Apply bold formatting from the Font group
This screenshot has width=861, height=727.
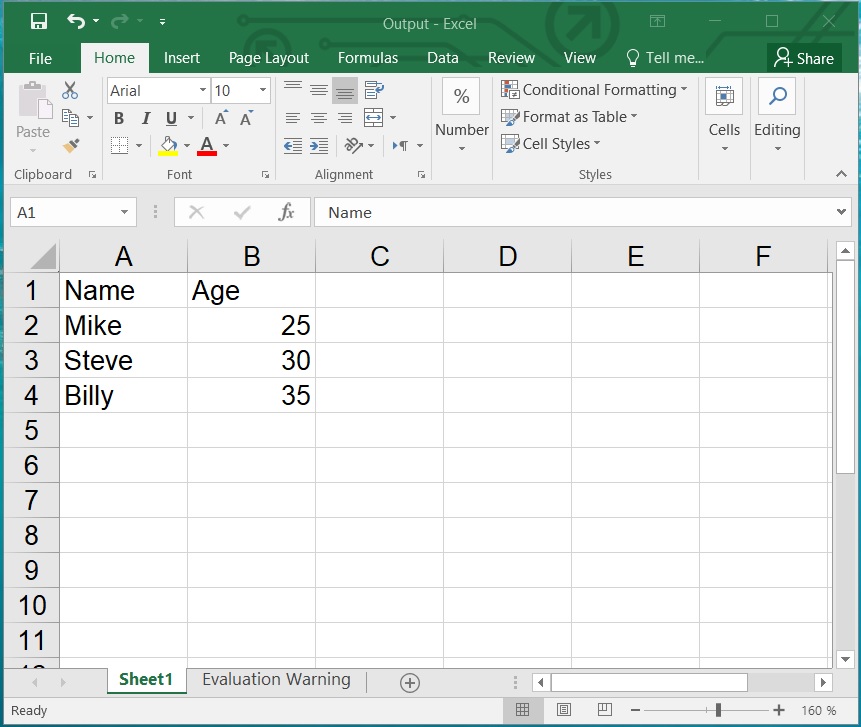click(119, 117)
